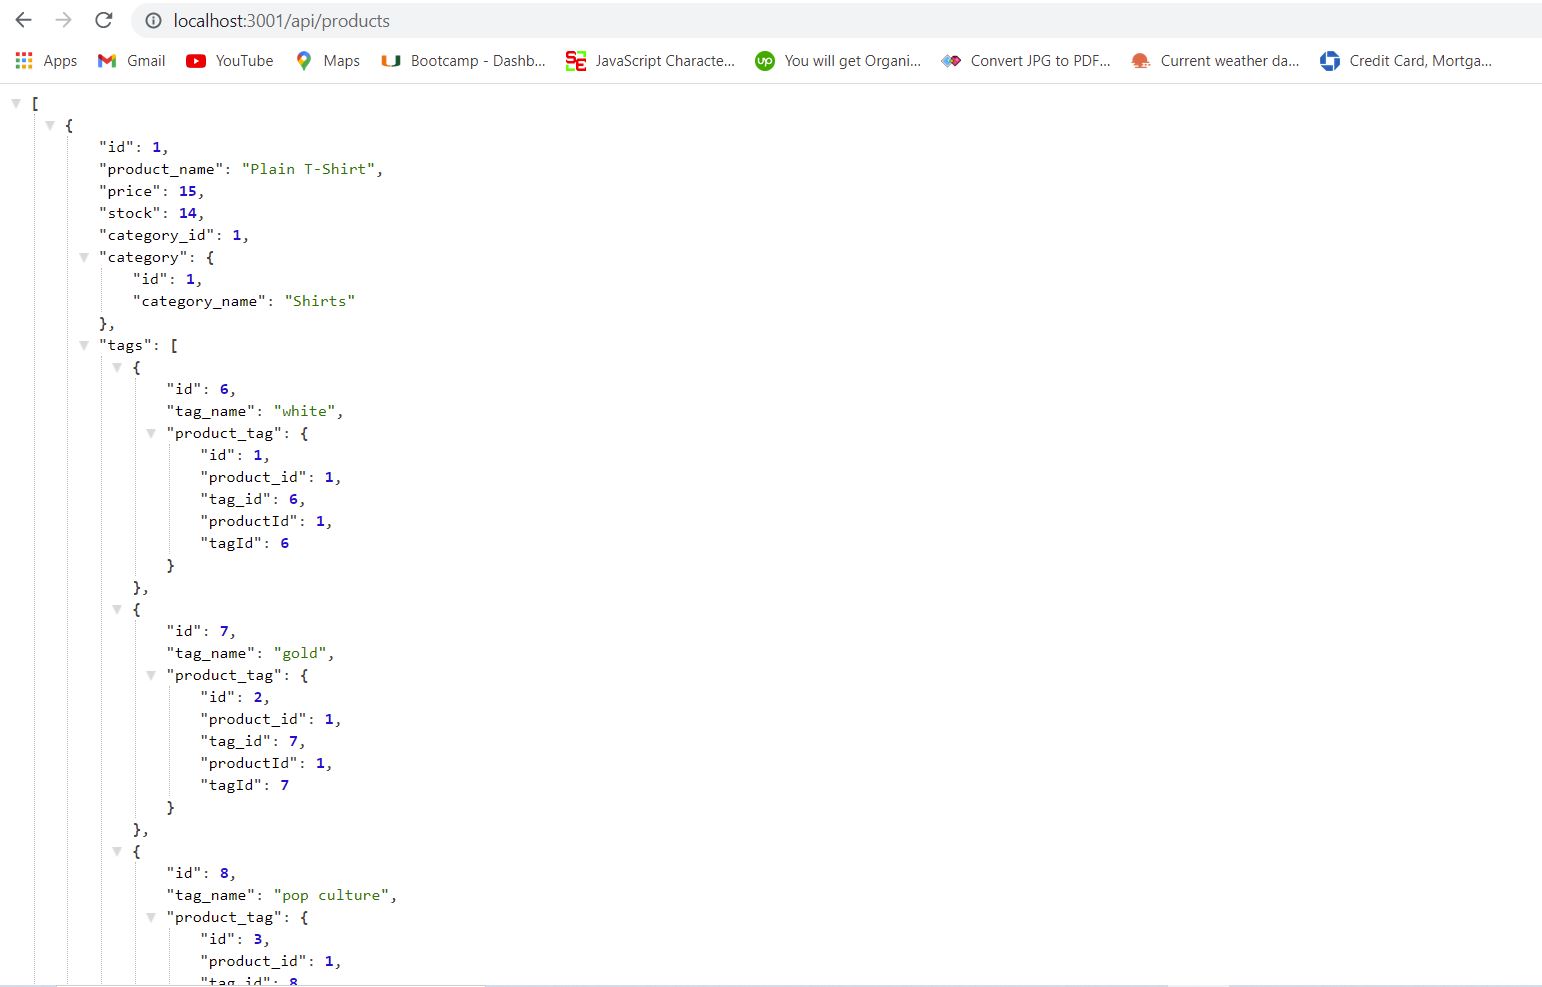Open the Convert JPG to PDF bookmark
The height and width of the screenshot is (987, 1542).
[x=1025, y=60]
